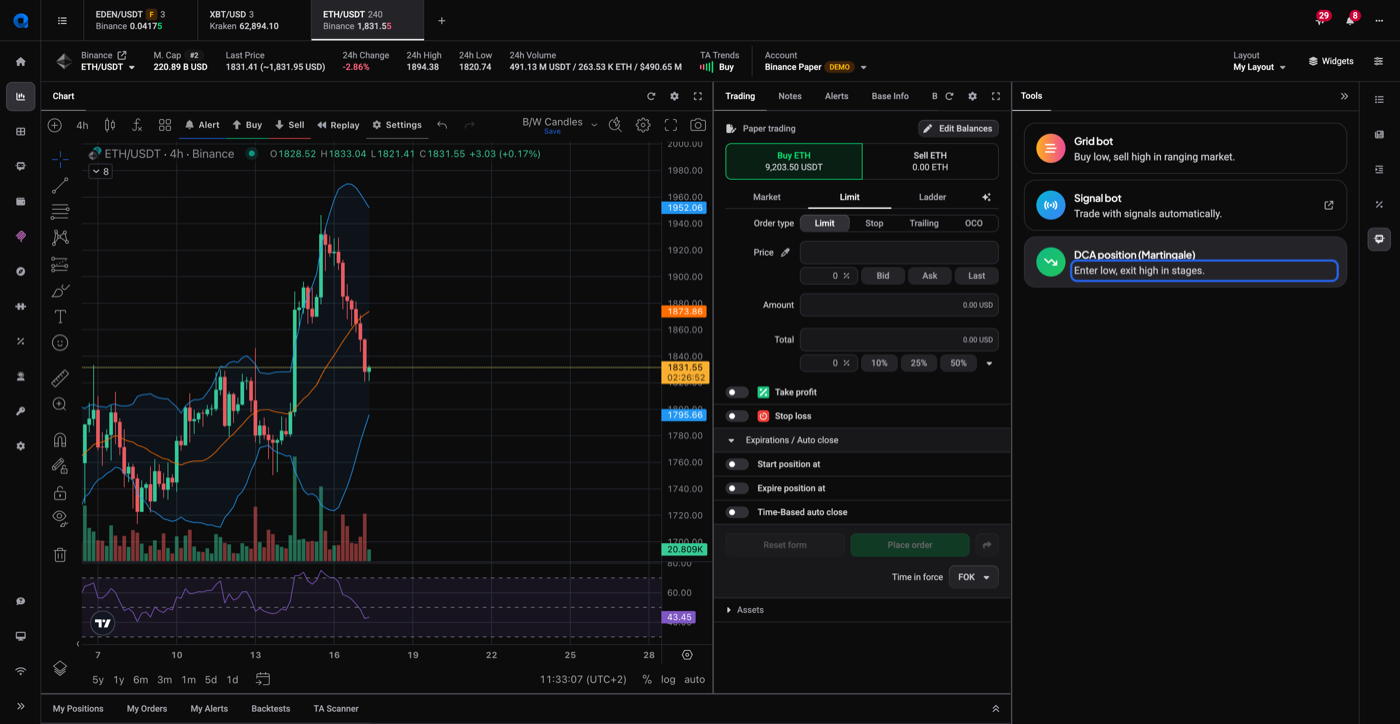The height and width of the screenshot is (724, 1400).
Task: Go to the home sidebar icon
Action: coord(20,61)
